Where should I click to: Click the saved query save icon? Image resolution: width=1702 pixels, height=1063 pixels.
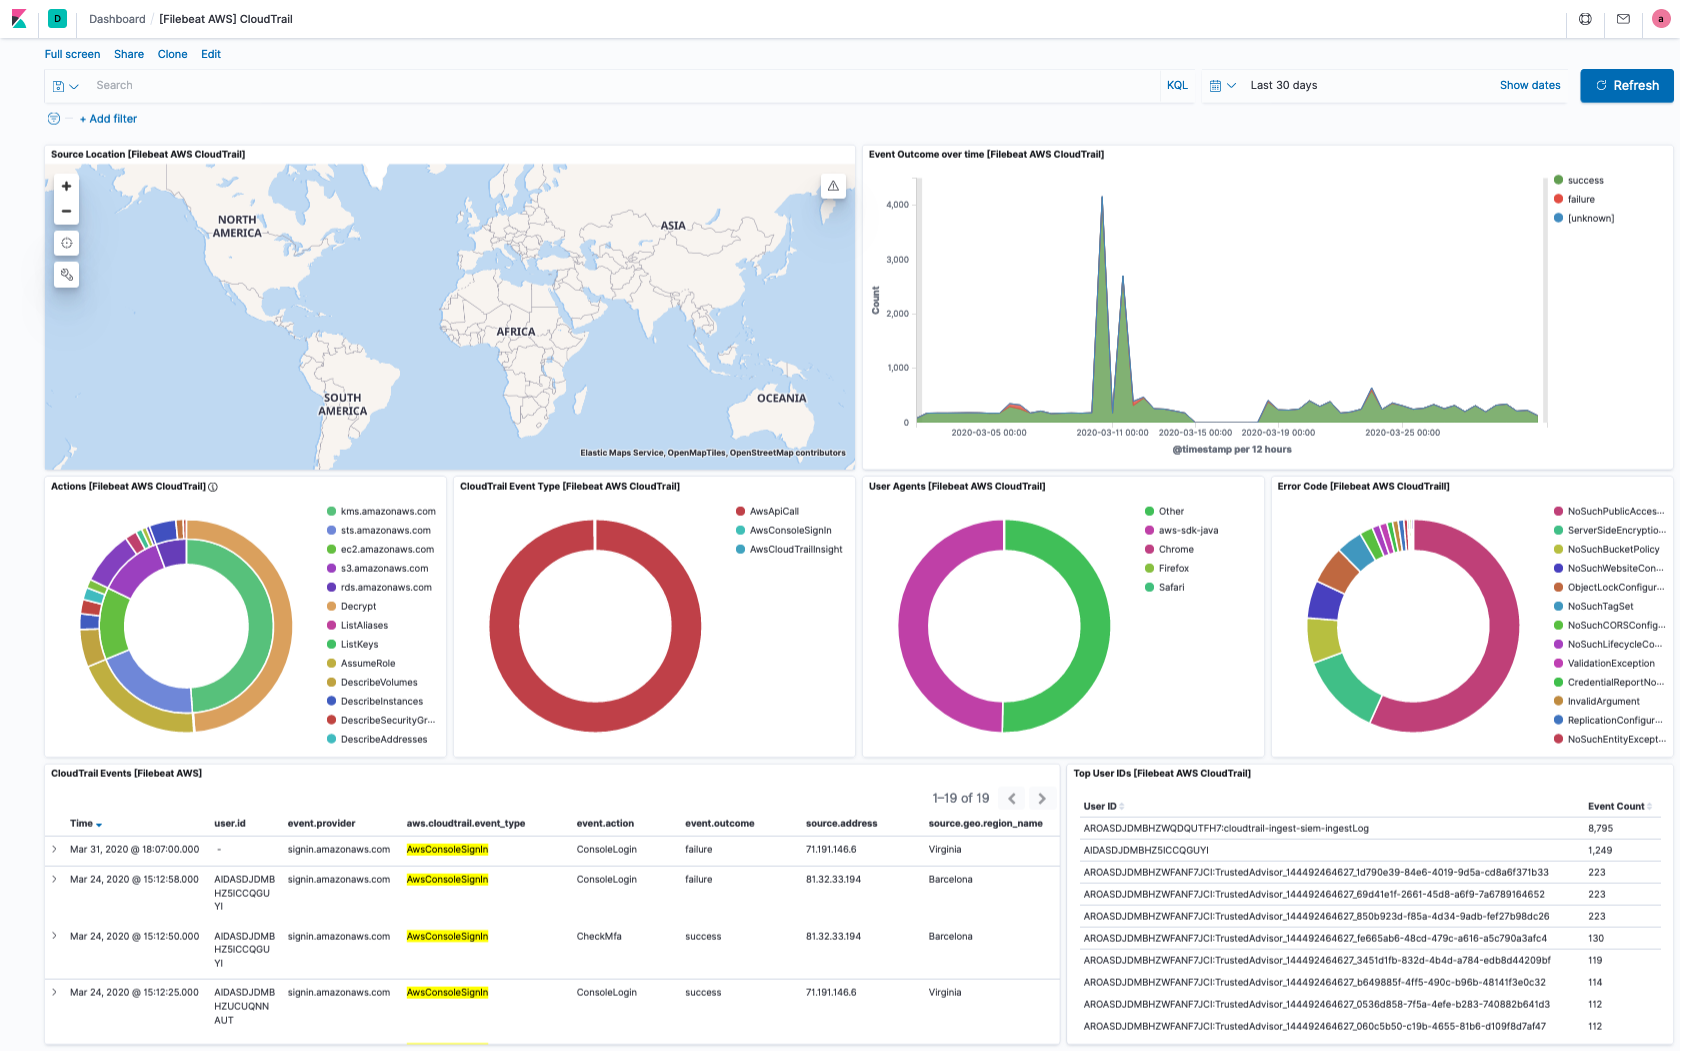(x=58, y=85)
